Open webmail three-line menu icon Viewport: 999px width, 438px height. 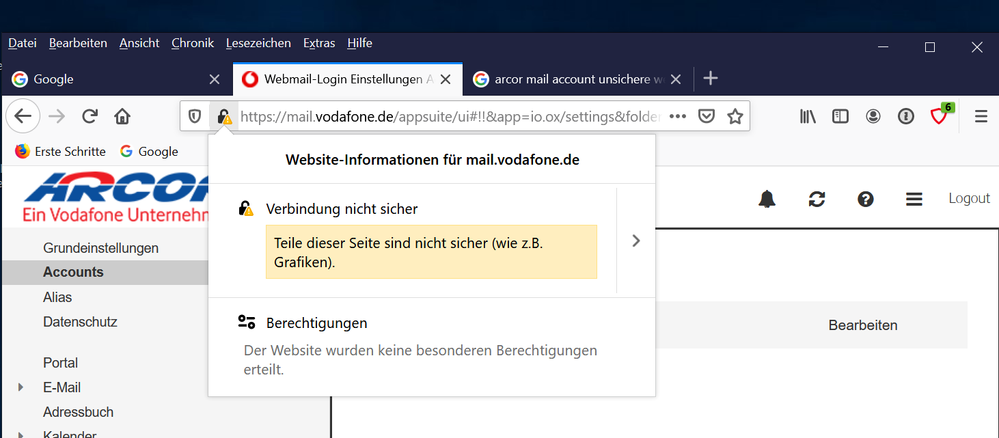pos(914,200)
